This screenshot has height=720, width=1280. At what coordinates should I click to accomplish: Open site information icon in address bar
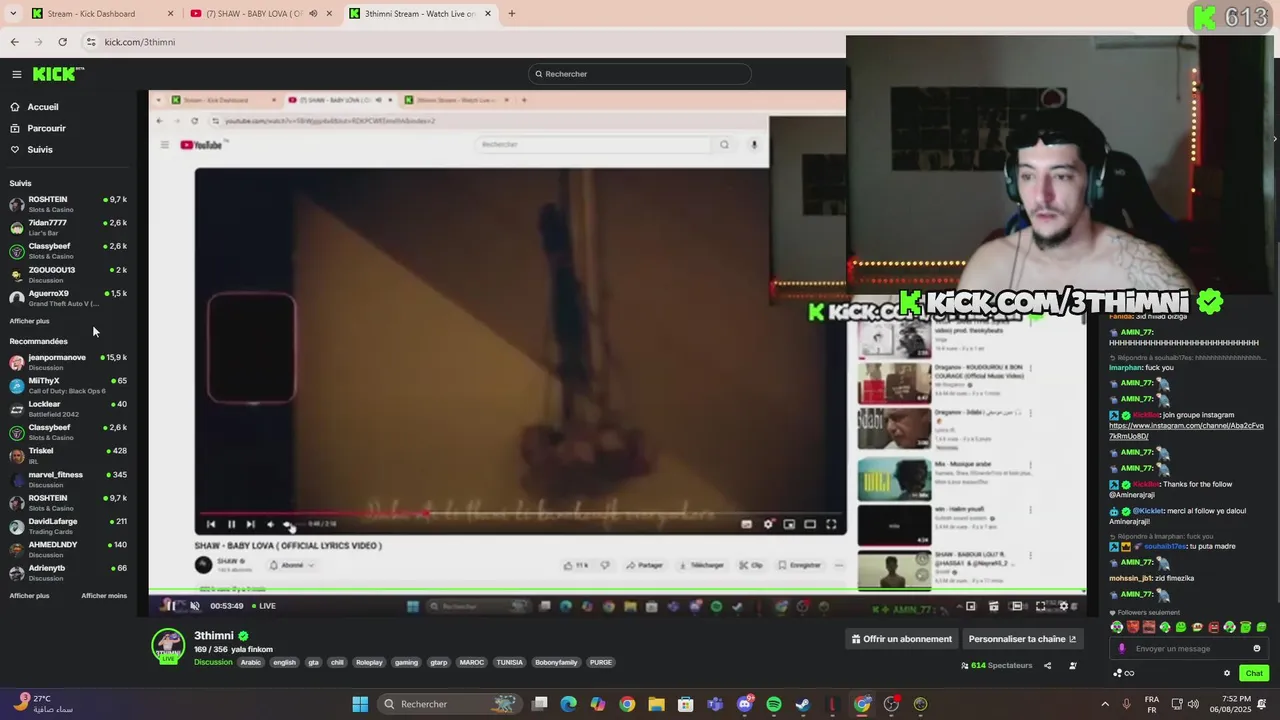[91, 42]
